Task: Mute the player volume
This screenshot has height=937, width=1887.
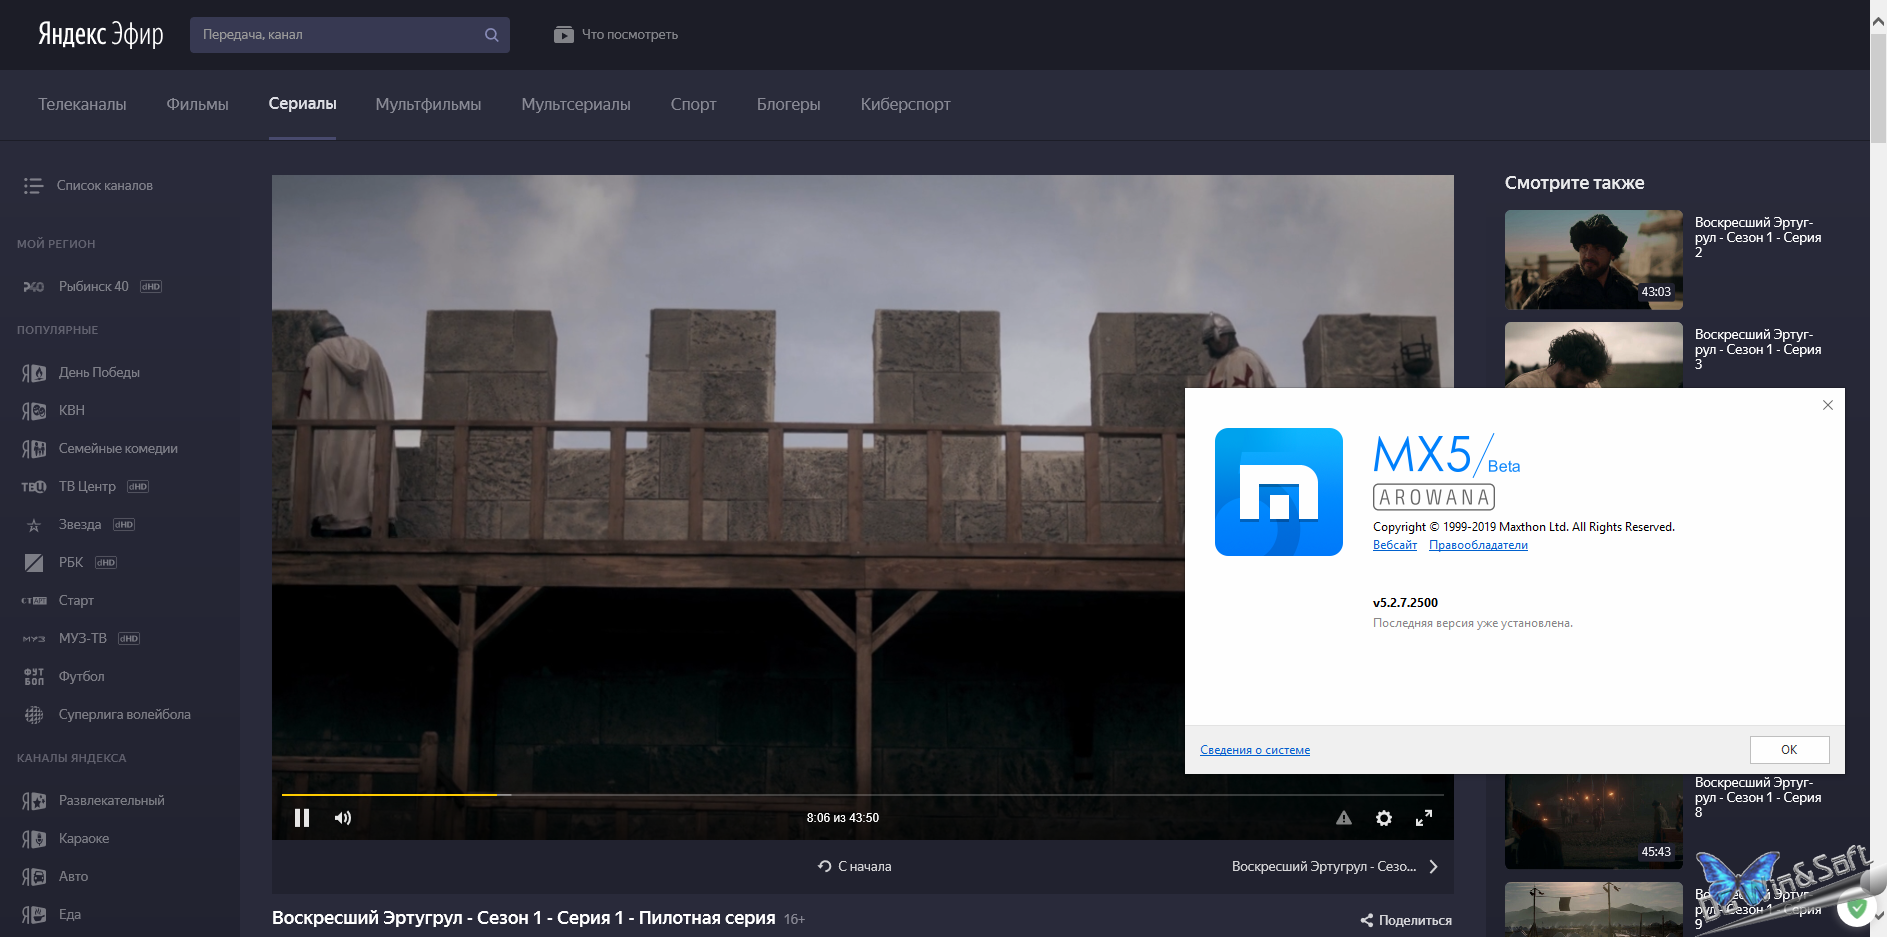Action: (x=343, y=818)
